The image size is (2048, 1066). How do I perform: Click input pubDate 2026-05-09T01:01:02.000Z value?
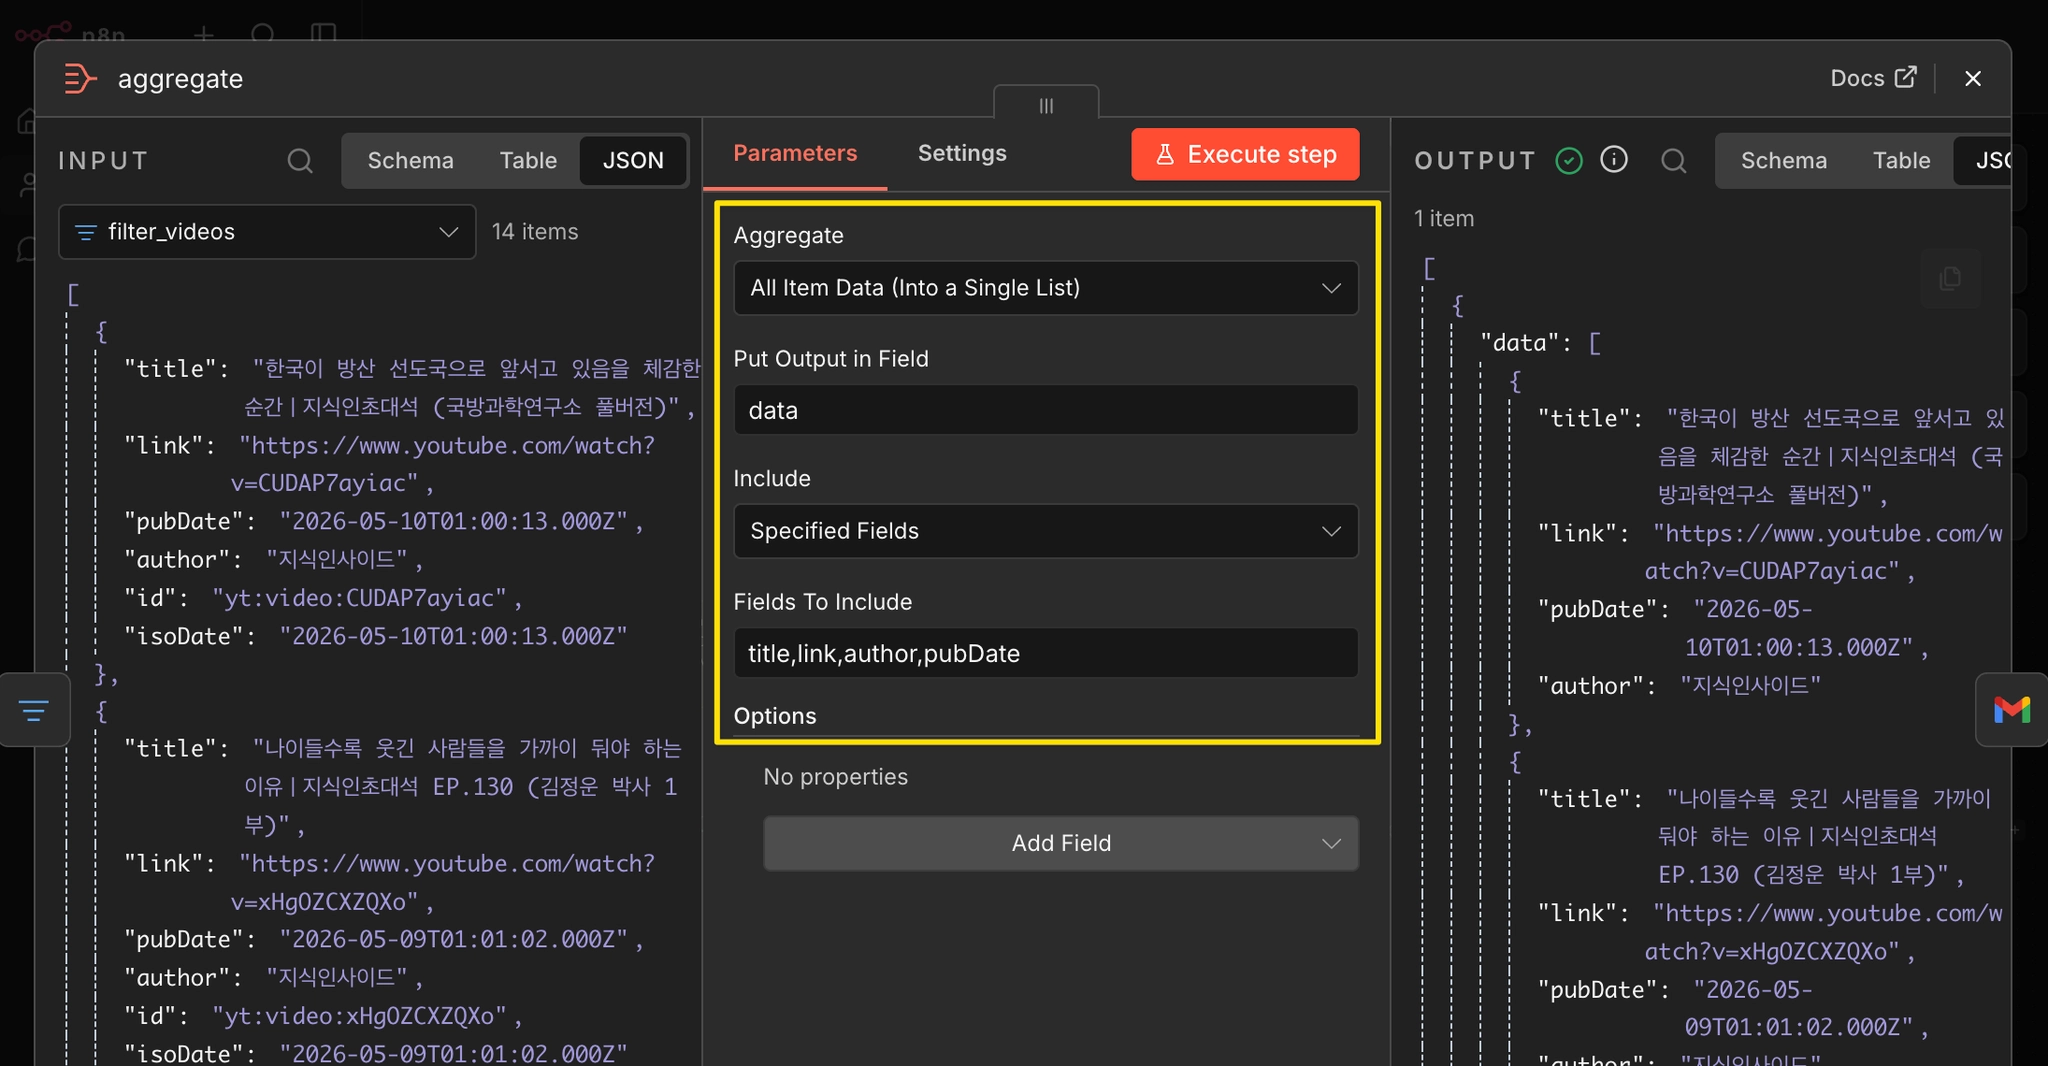[x=453, y=940]
